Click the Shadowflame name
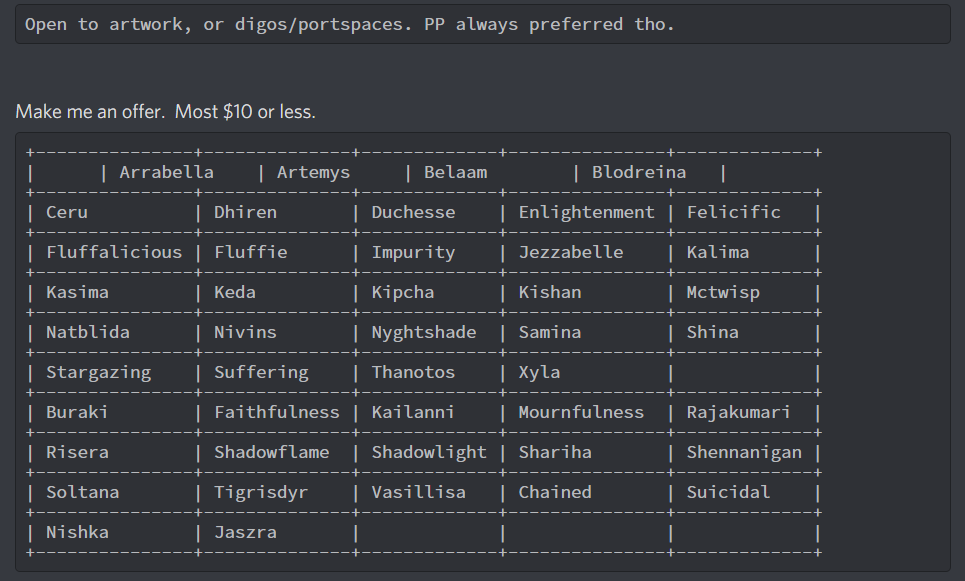Screen dimensions: 965x581 [x=271, y=452]
